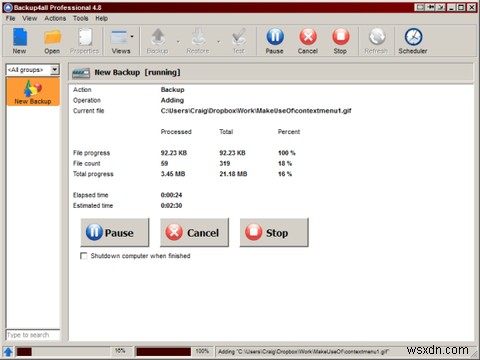
Task: Open the Help menu
Action: click(x=101, y=18)
